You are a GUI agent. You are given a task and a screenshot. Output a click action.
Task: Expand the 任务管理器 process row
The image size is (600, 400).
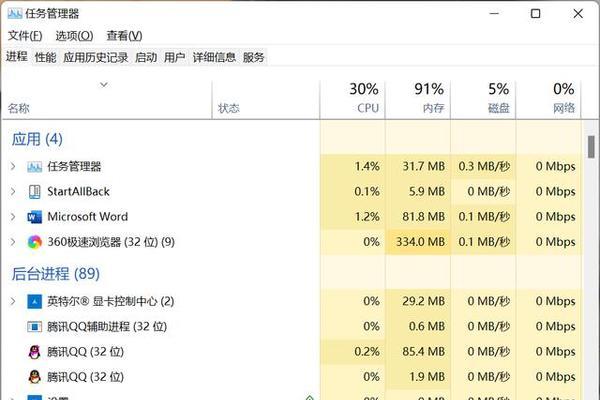(x=13, y=166)
